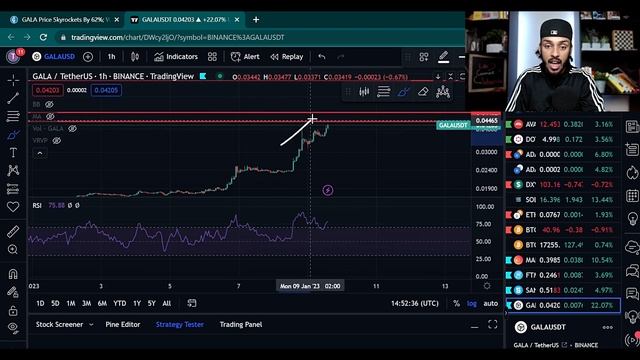640x360 pixels.
Task: Open the go to date calendar
Action: (191, 303)
